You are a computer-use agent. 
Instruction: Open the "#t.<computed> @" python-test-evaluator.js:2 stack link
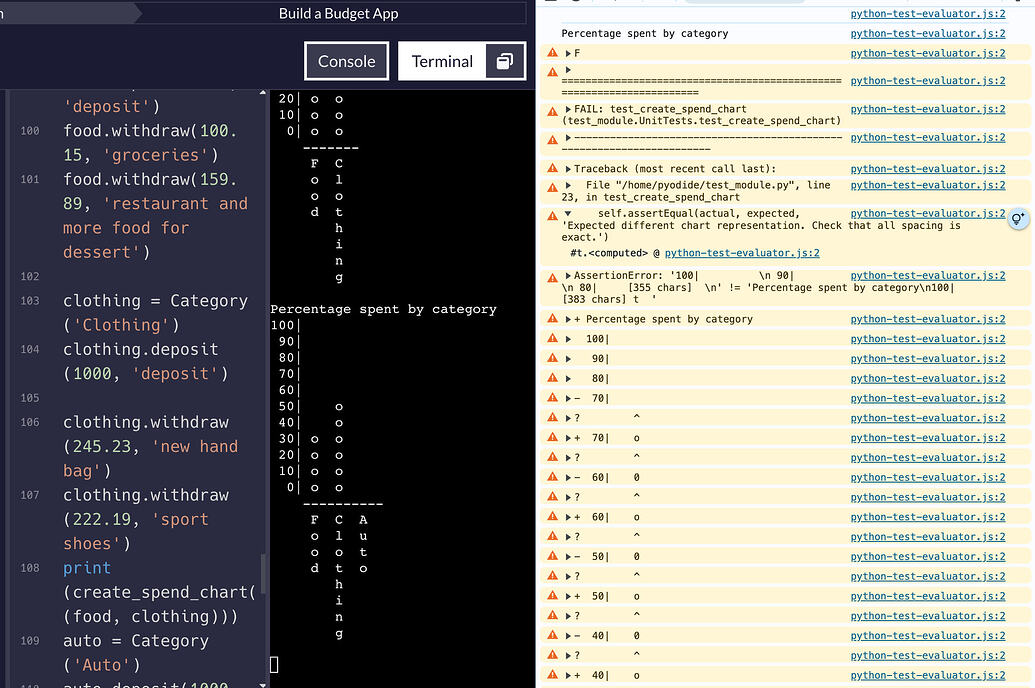742,253
